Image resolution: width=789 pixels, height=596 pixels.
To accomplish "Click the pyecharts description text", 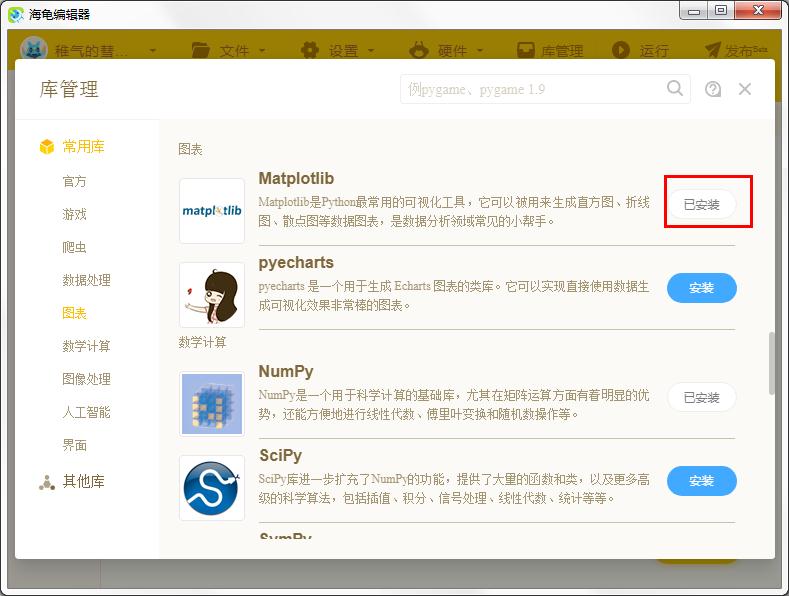I will [454, 295].
